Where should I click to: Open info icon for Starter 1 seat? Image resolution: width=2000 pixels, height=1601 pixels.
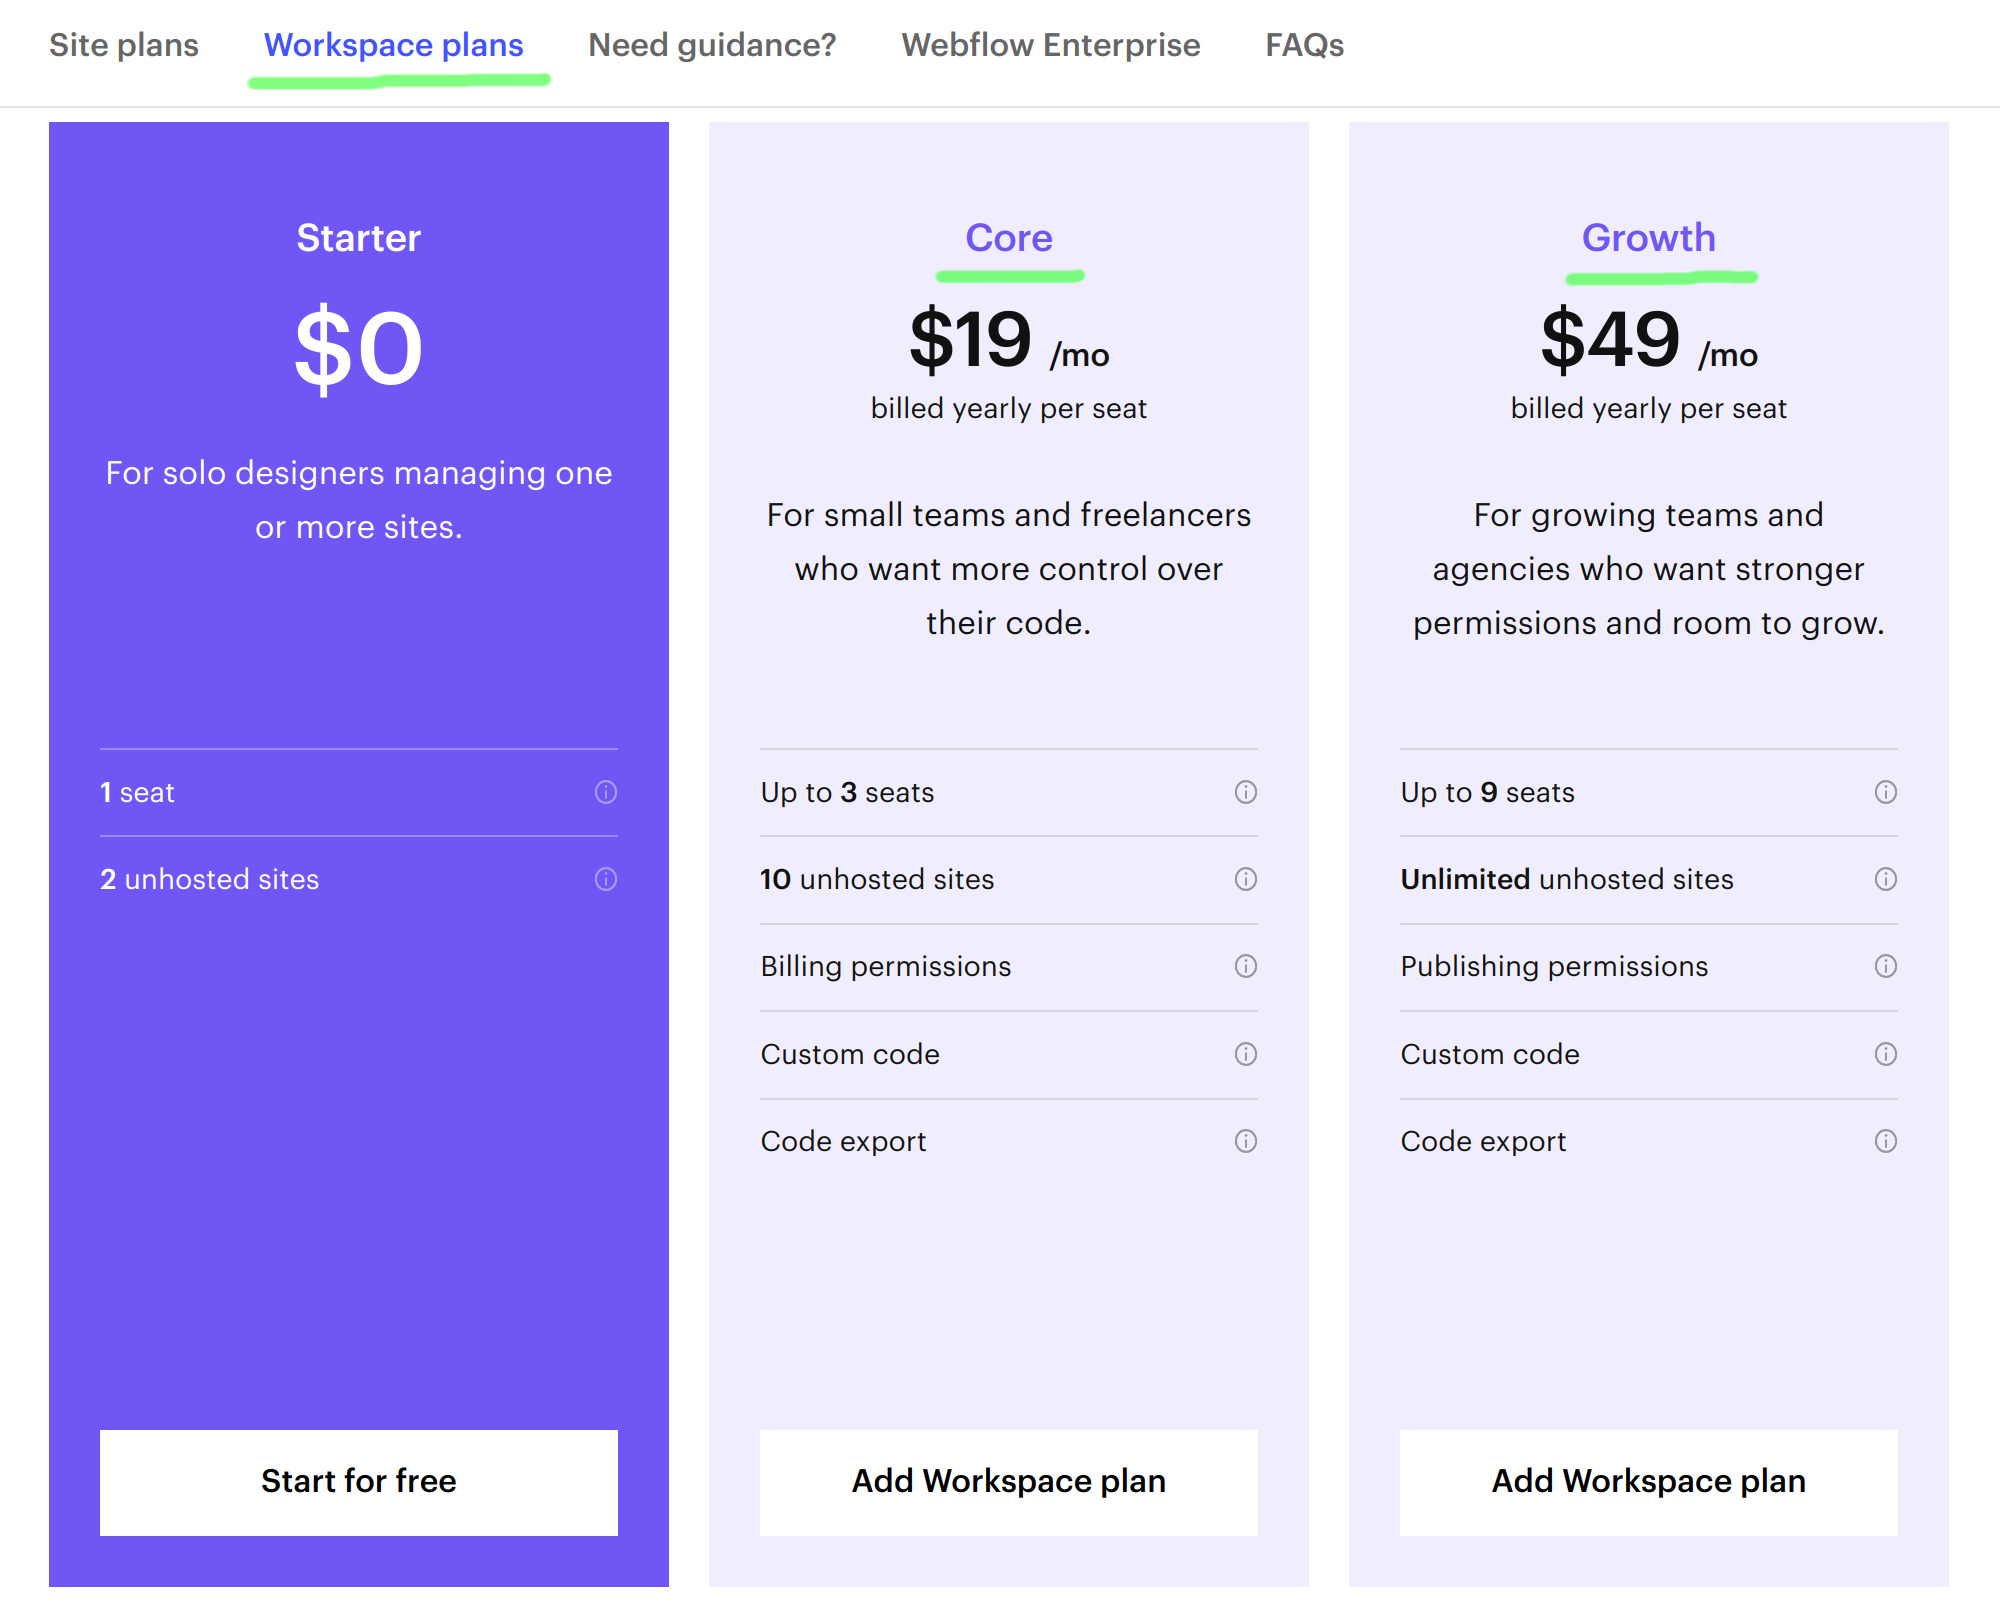point(606,792)
